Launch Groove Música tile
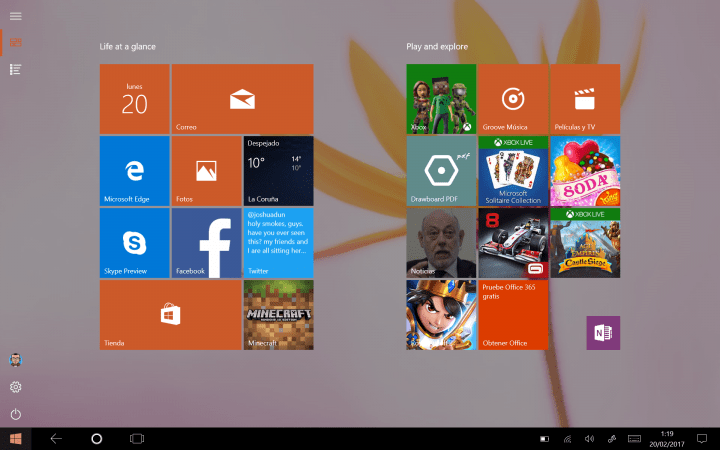This screenshot has height=450, width=720. [513, 99]
